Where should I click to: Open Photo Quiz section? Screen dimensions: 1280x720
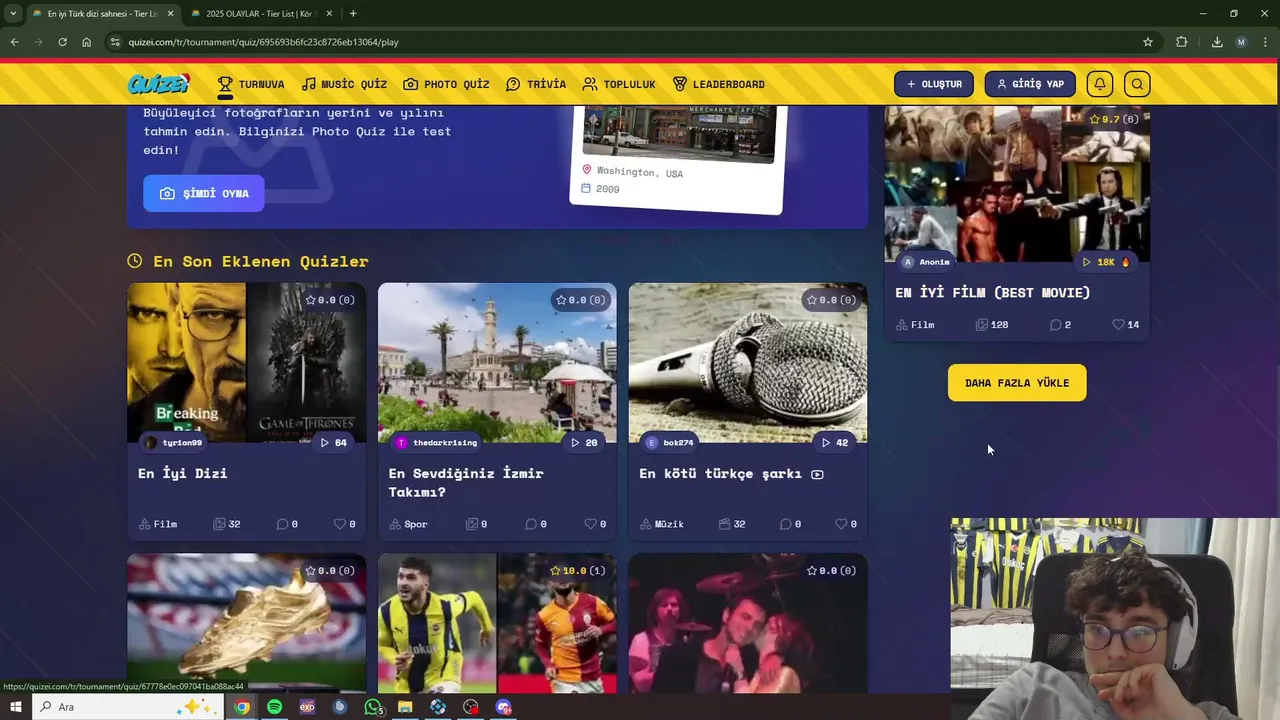tap(446, 84)
